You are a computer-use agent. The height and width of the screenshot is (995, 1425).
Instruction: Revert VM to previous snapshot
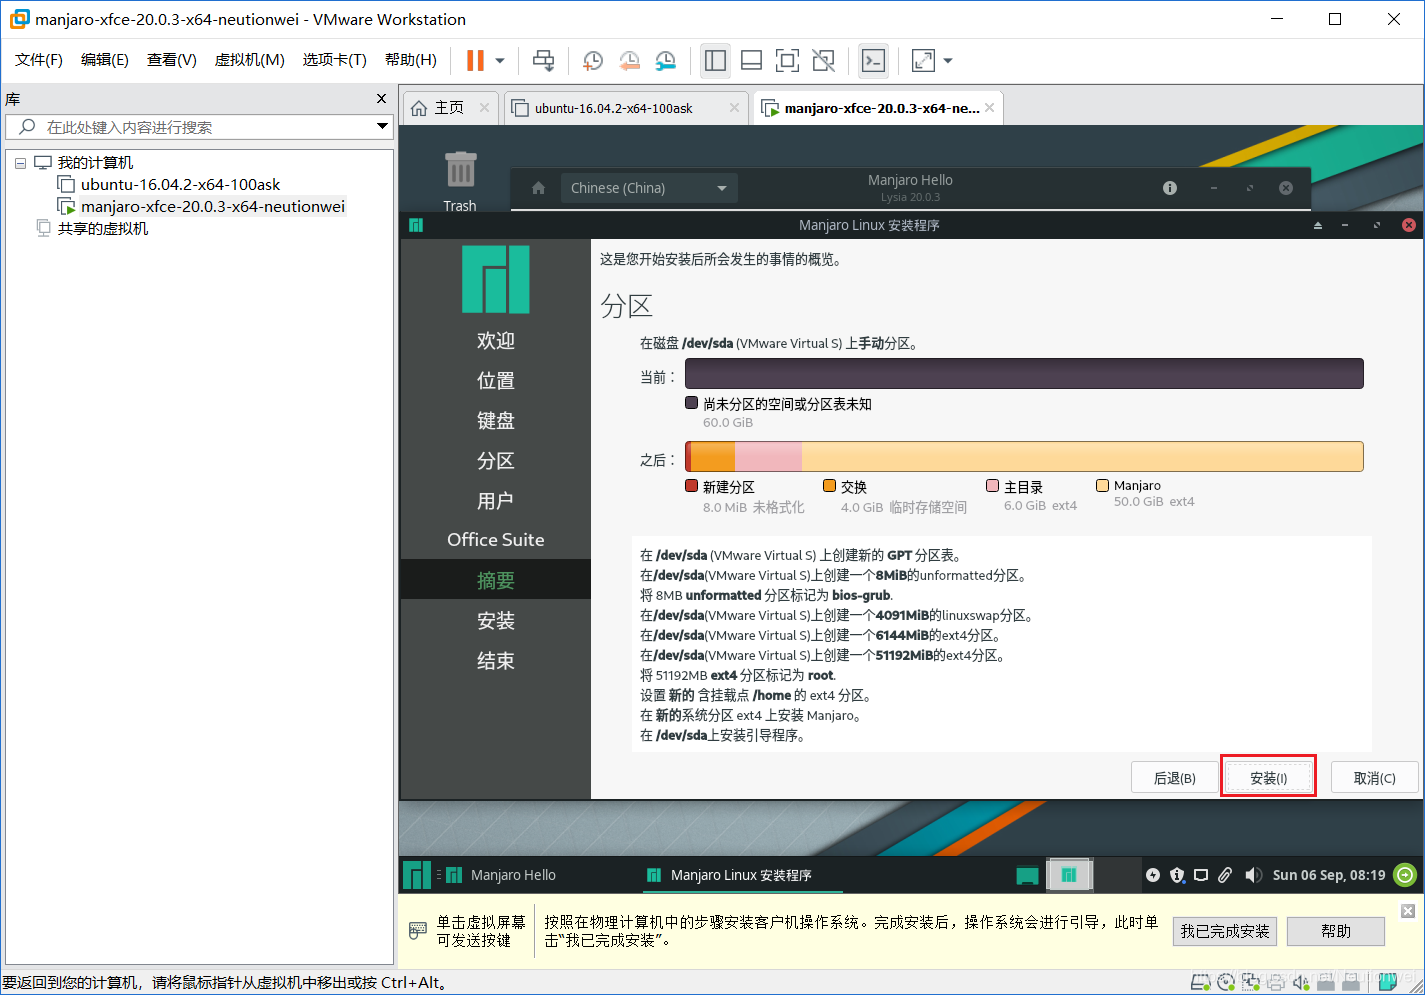pos(629,61)
